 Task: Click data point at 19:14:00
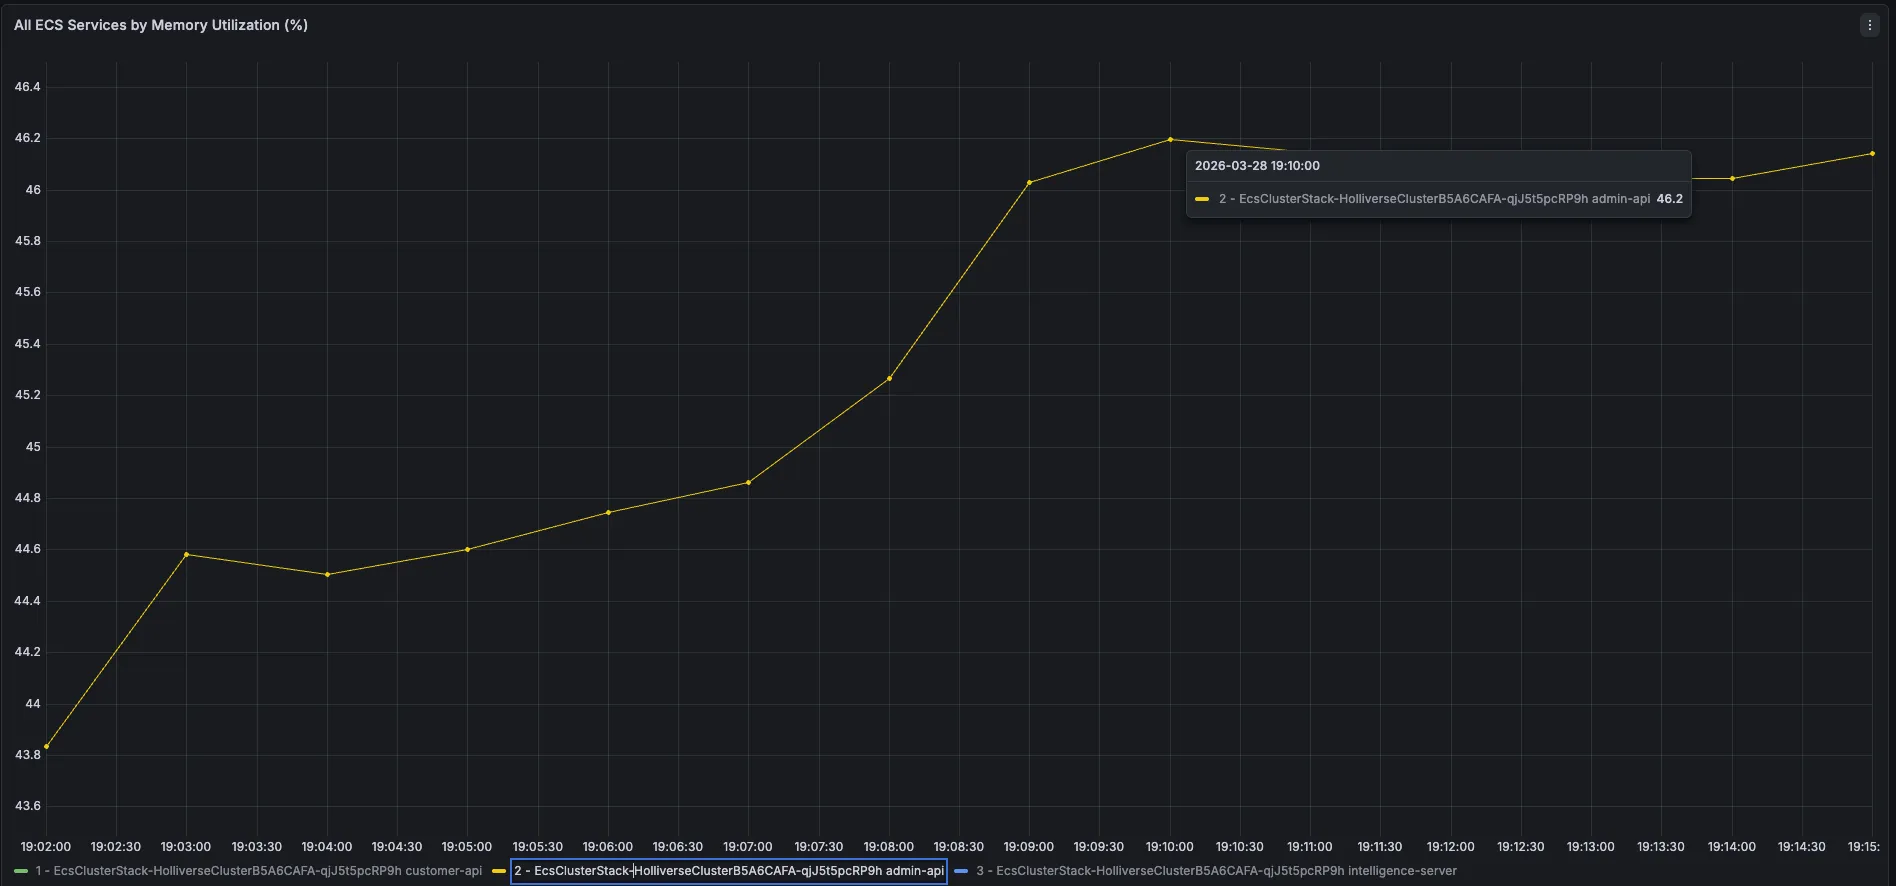[1732, 178]
